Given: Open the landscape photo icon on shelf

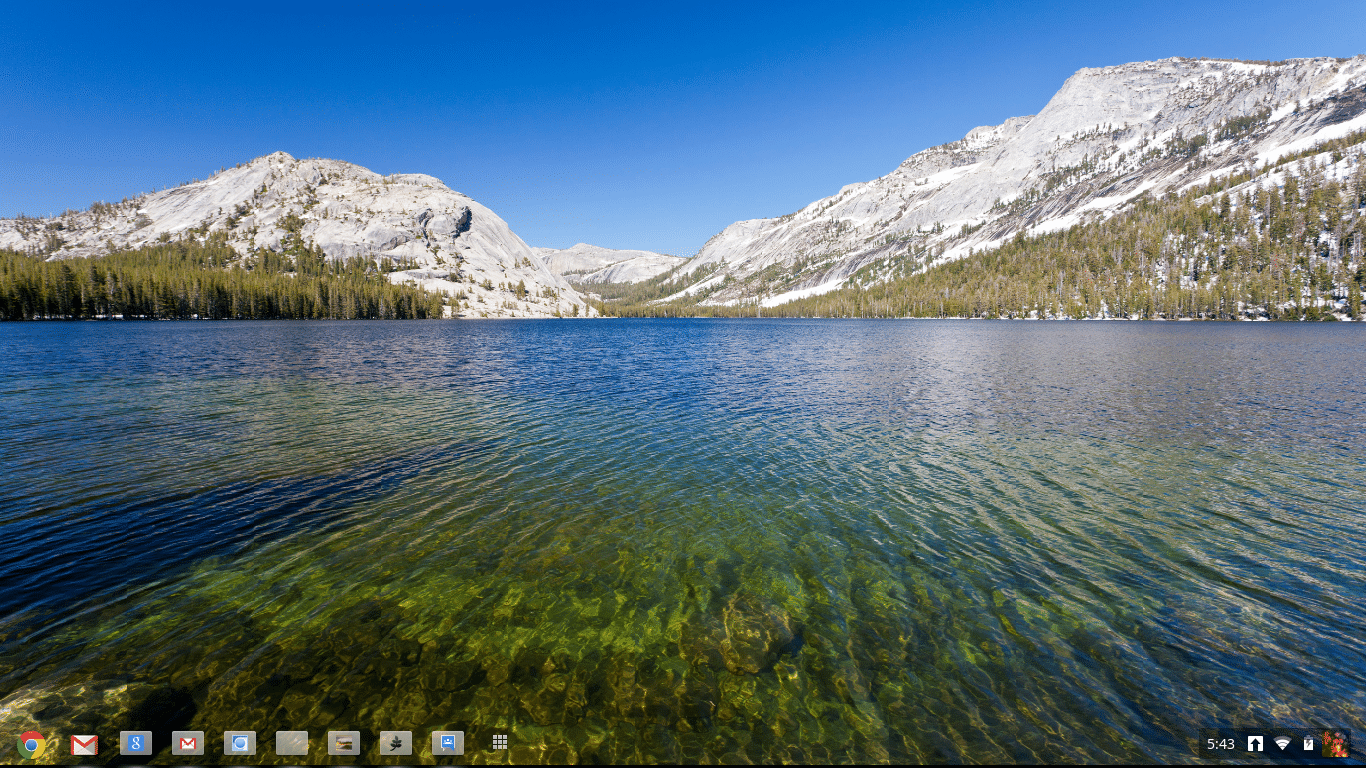Looking at the screenshot, I should [344, 743].
